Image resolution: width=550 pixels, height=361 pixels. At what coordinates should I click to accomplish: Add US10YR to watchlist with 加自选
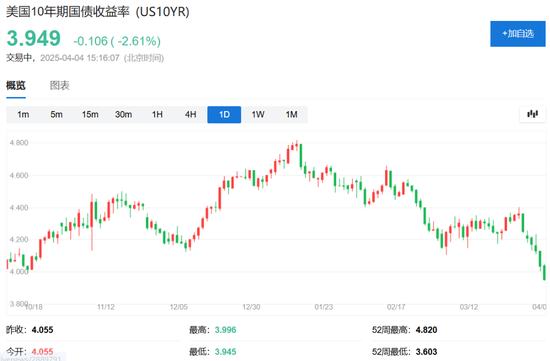click(x=518, y=34)
